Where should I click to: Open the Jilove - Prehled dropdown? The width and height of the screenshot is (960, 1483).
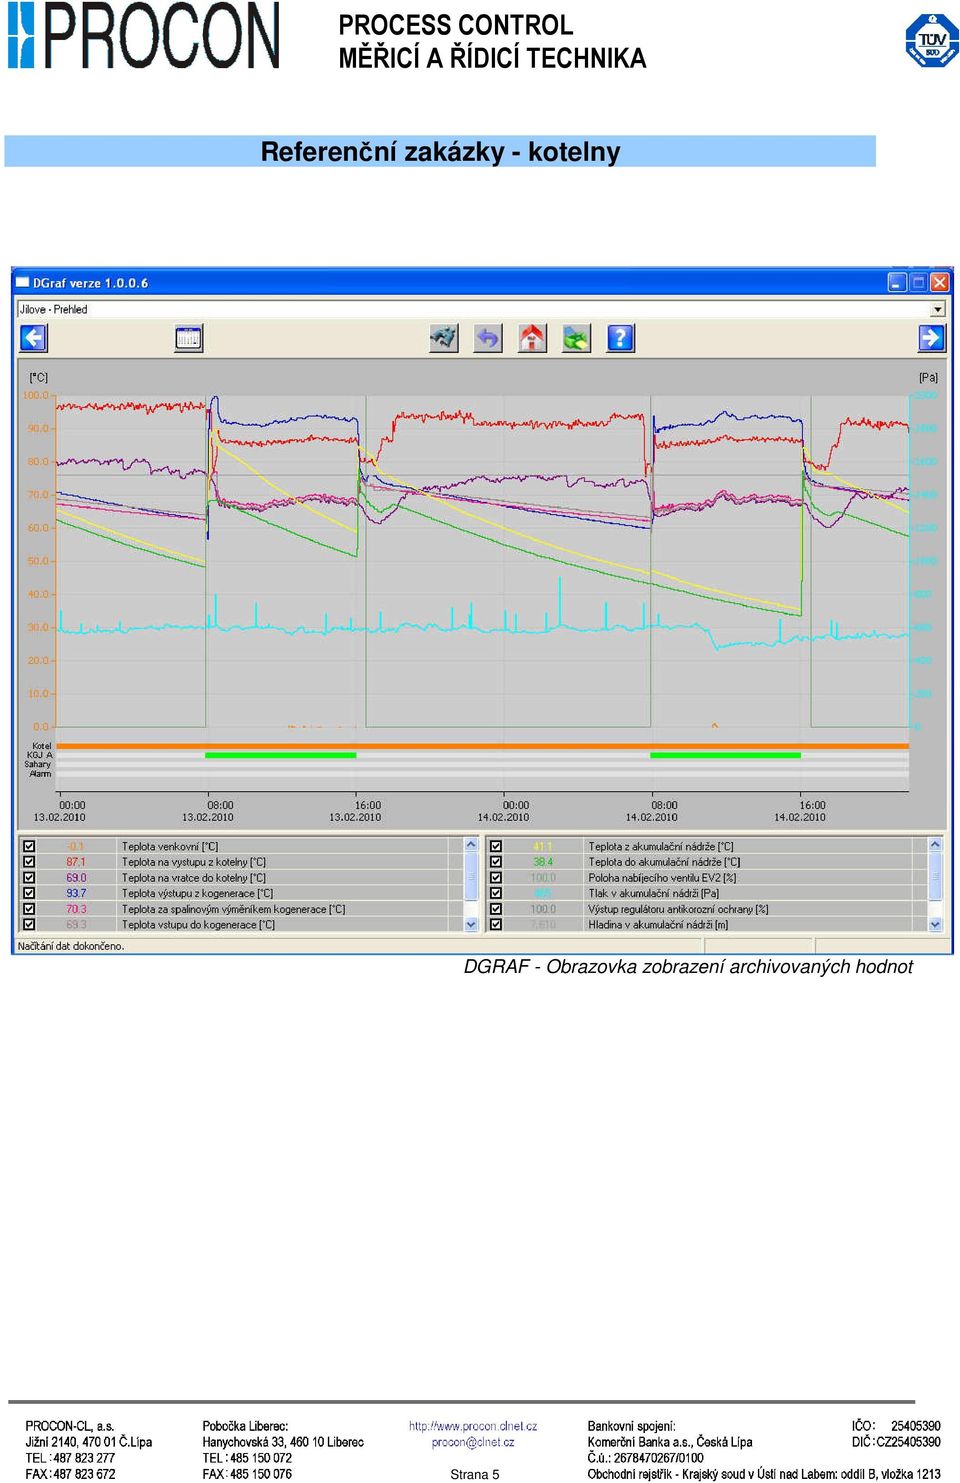pos(937,310)
